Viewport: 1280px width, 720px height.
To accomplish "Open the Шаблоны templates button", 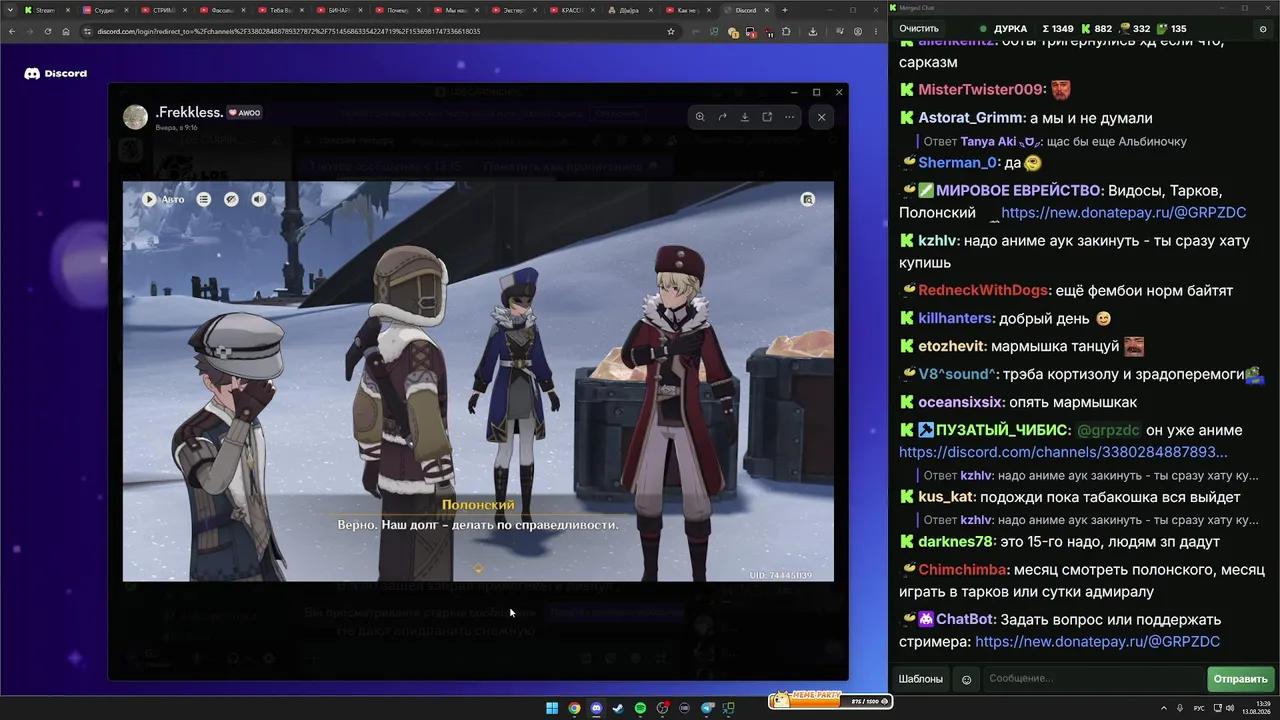I will pyautogui.click(x=920, y=679).
